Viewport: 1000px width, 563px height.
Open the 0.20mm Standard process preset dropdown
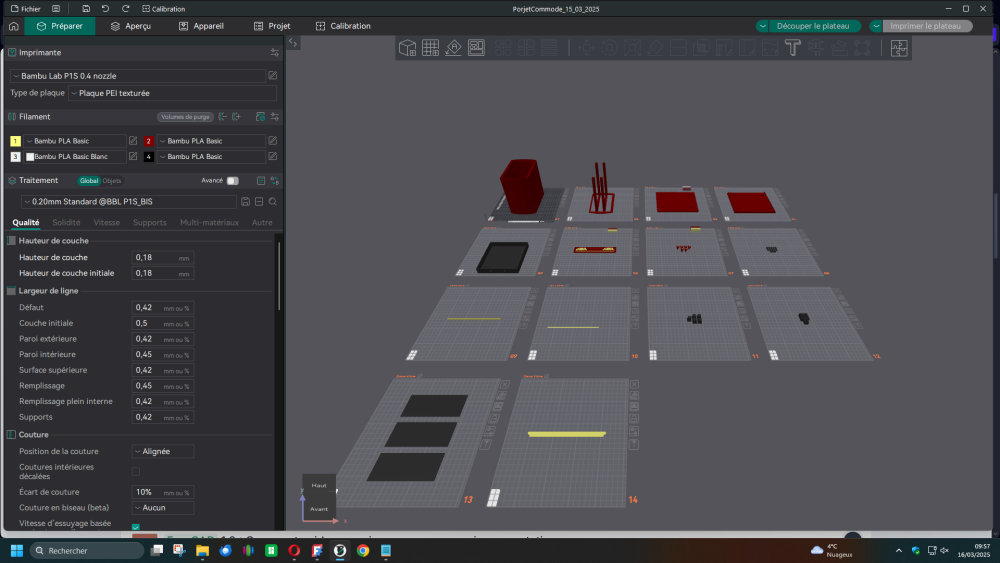pos(130,202)
